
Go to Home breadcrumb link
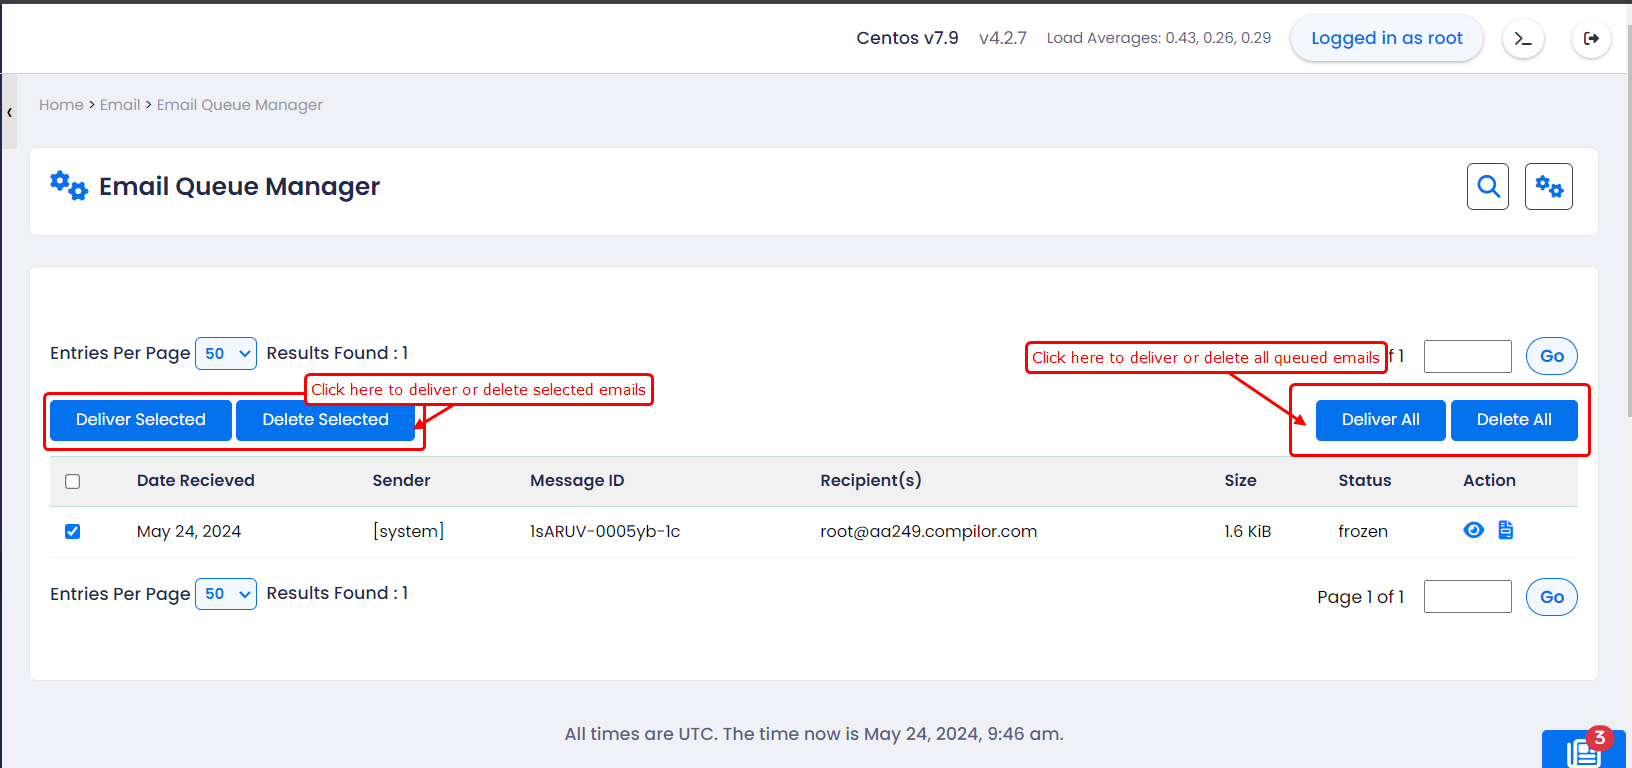(61, 105)
